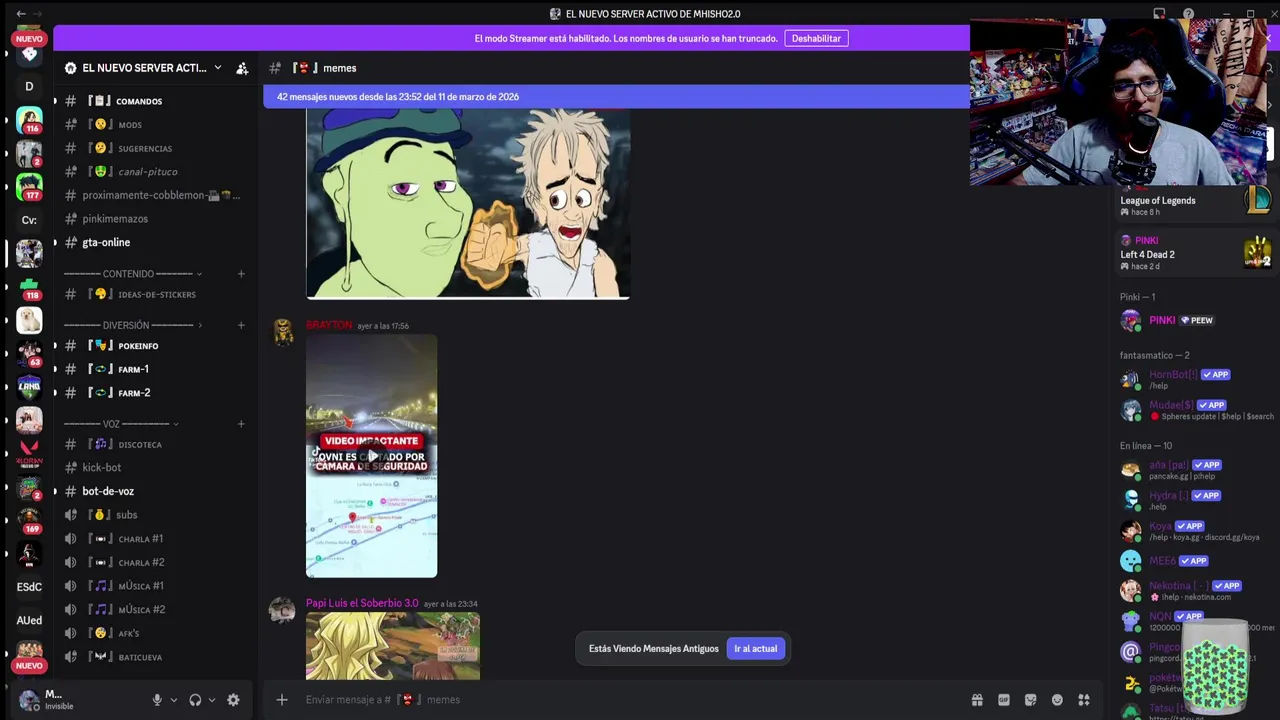The height and width of the screenshot is (720, 1280).
Task: Open microphone input options arrow
Action: (174, 700)
